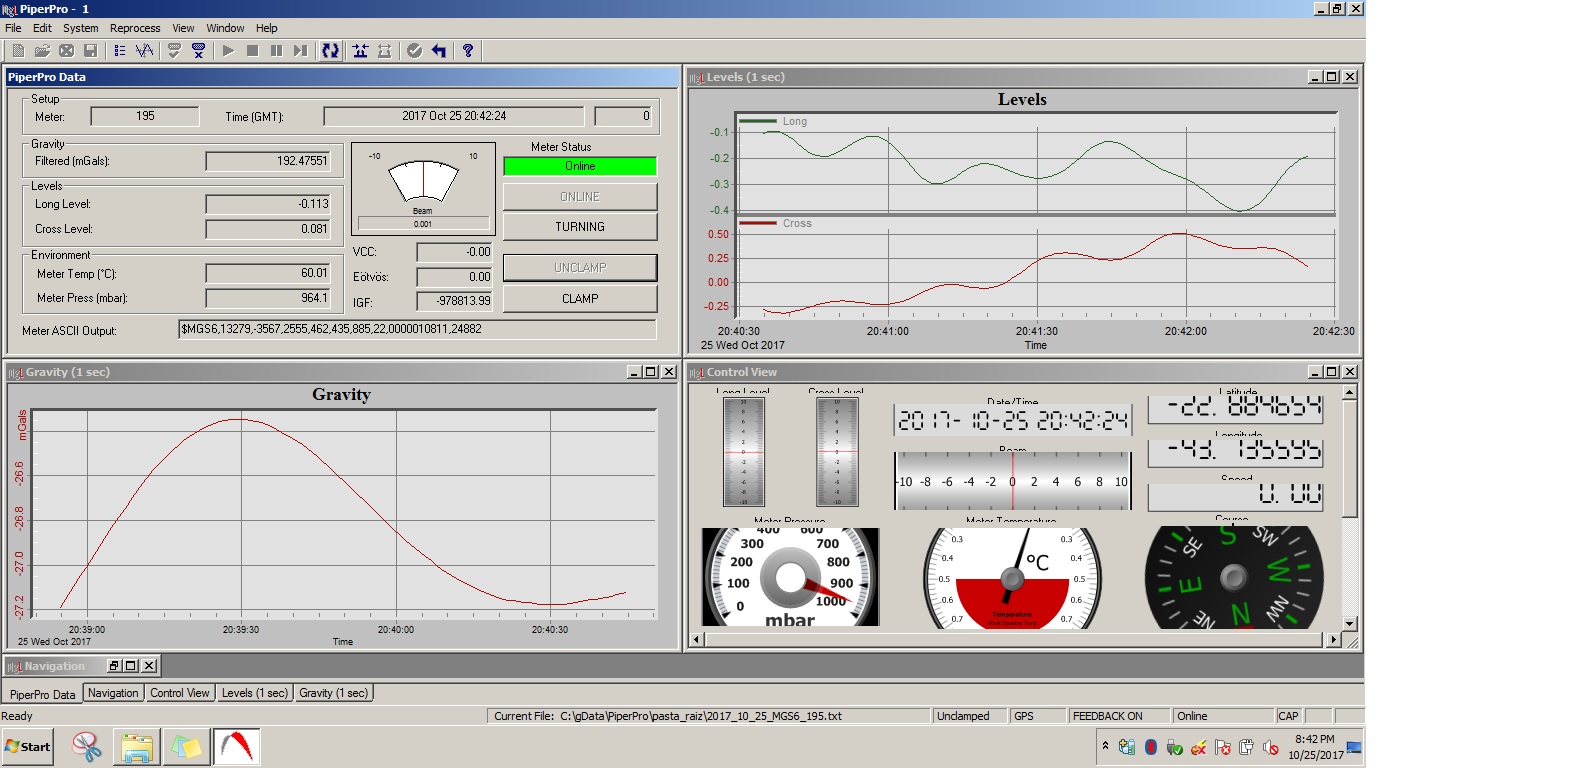The image size is (1588, 768).
Task: Click the open file folder toolbar icon
Action: click(42, 51)
